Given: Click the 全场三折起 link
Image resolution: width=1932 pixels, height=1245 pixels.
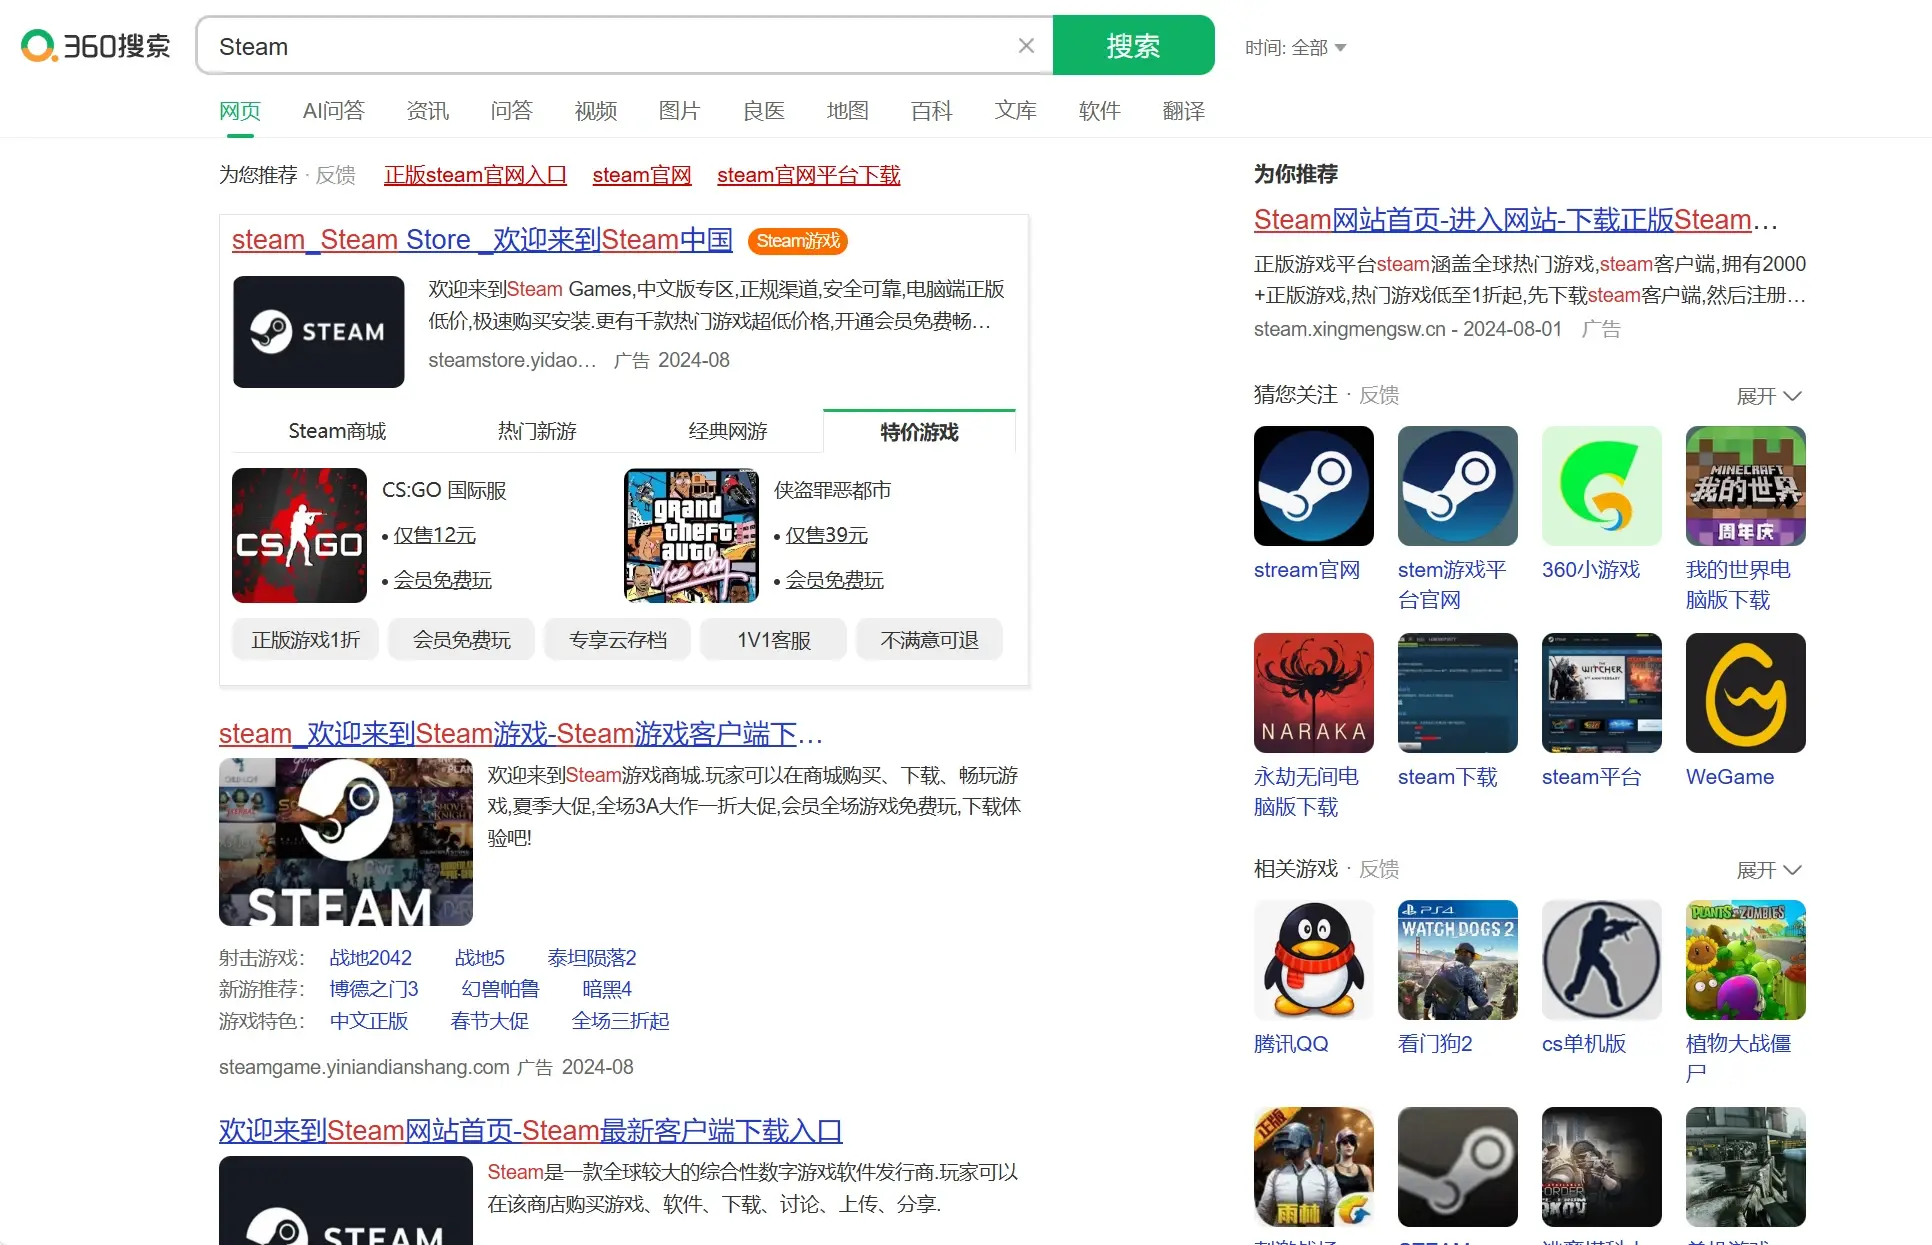Looking at the screenshot, I should tap(620, 1021).
